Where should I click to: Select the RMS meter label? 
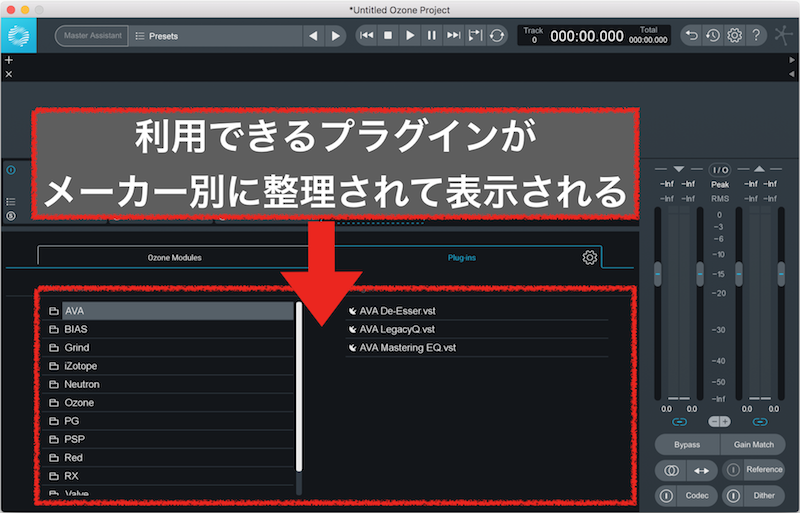(x=720, y=199)
